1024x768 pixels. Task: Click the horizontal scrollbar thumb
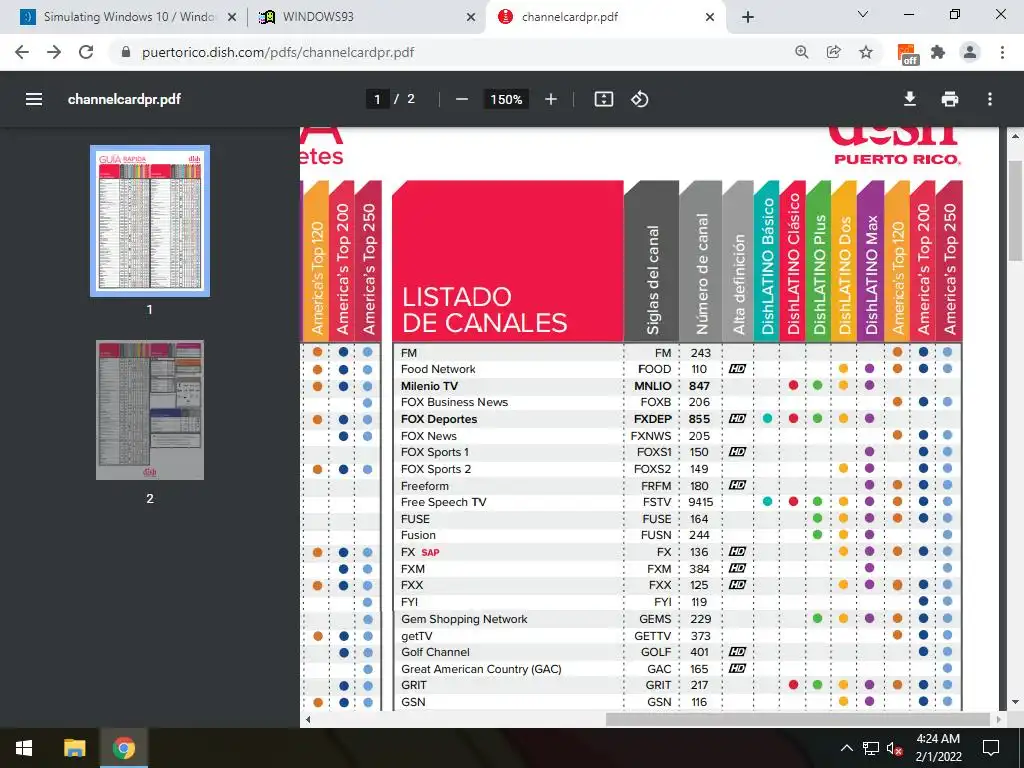[798, 719]
